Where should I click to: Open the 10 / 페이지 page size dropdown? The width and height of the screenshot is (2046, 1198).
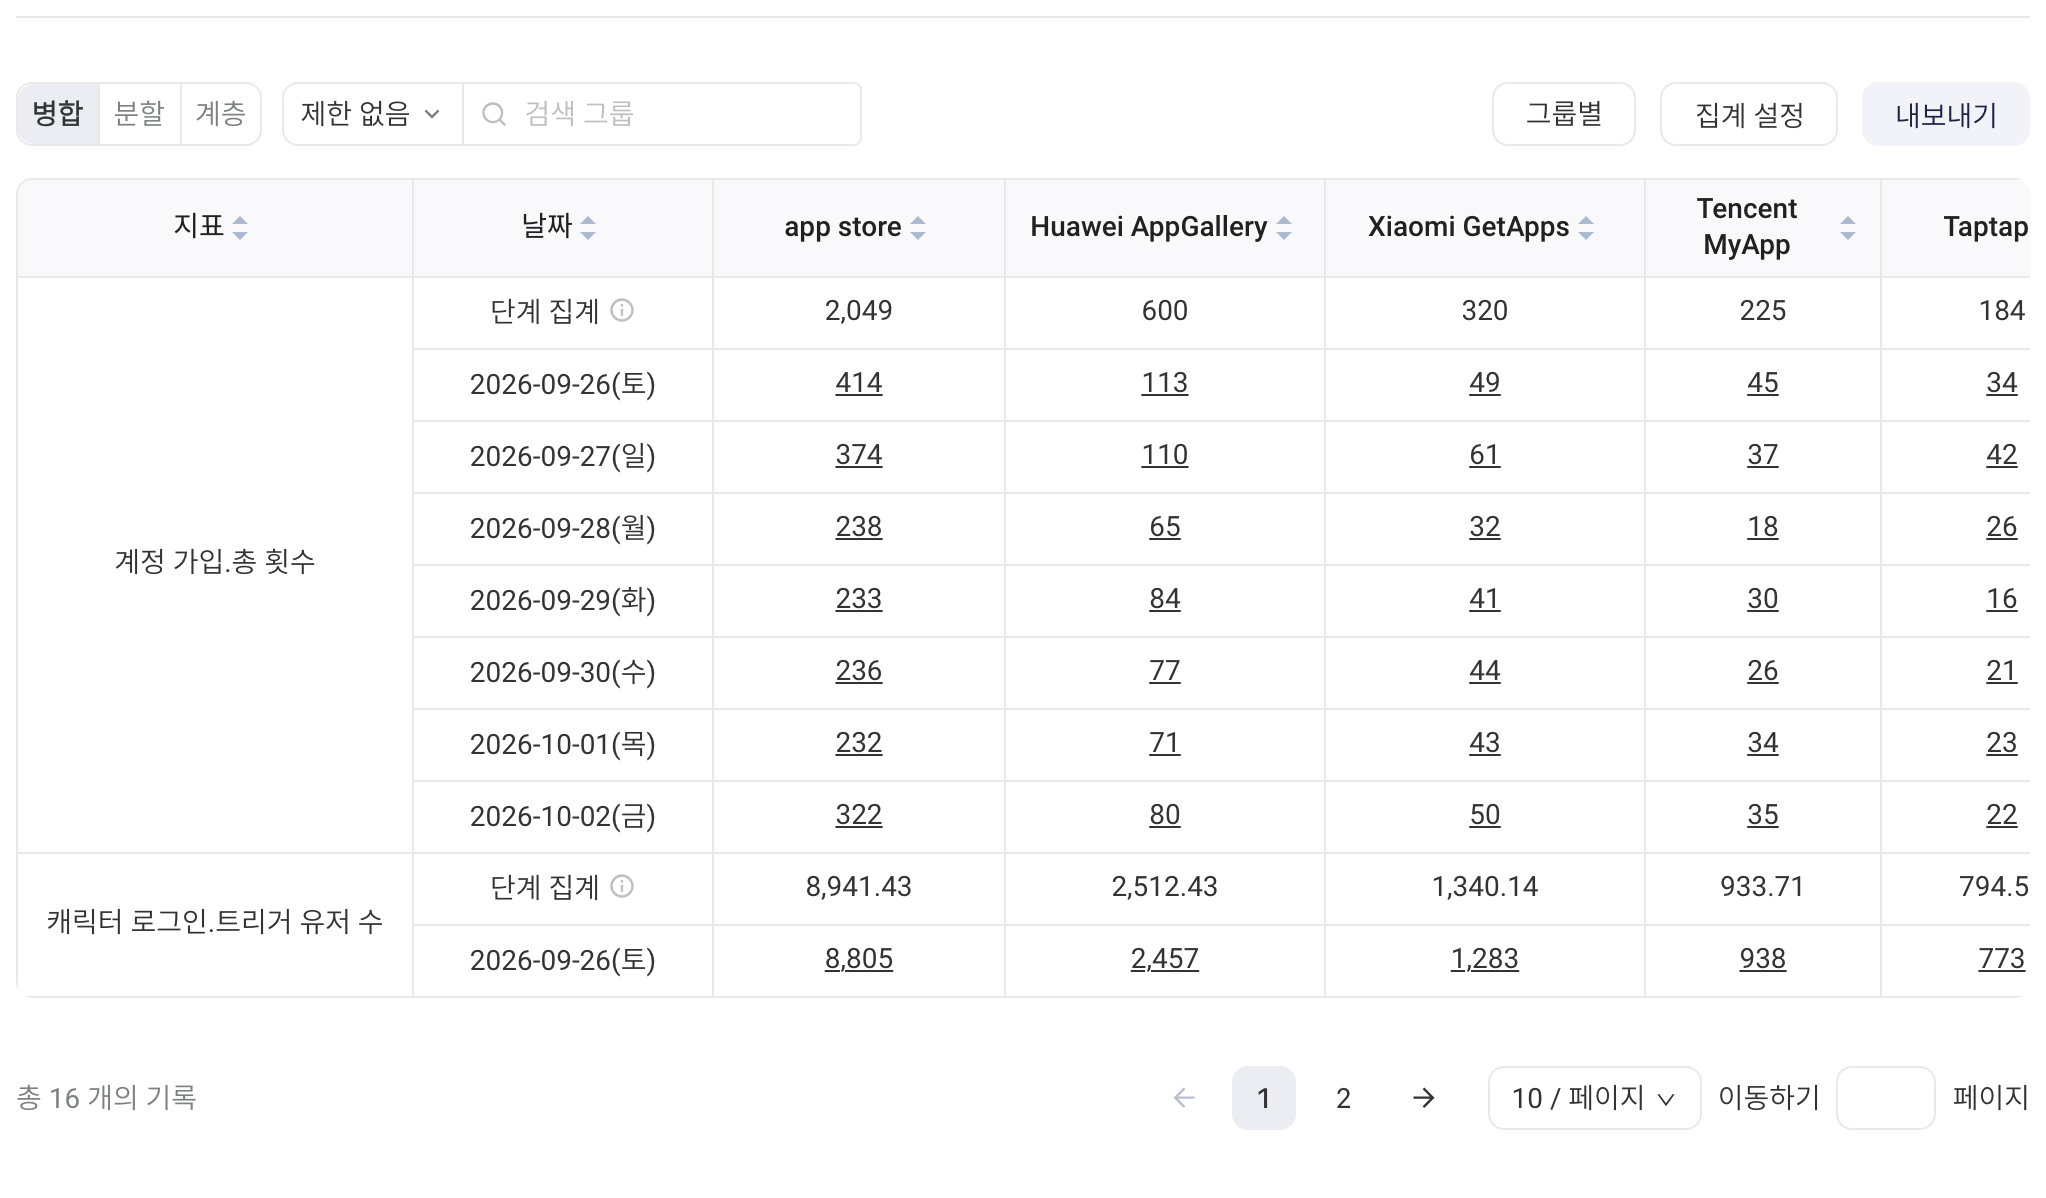[x=1594, y=1098]
